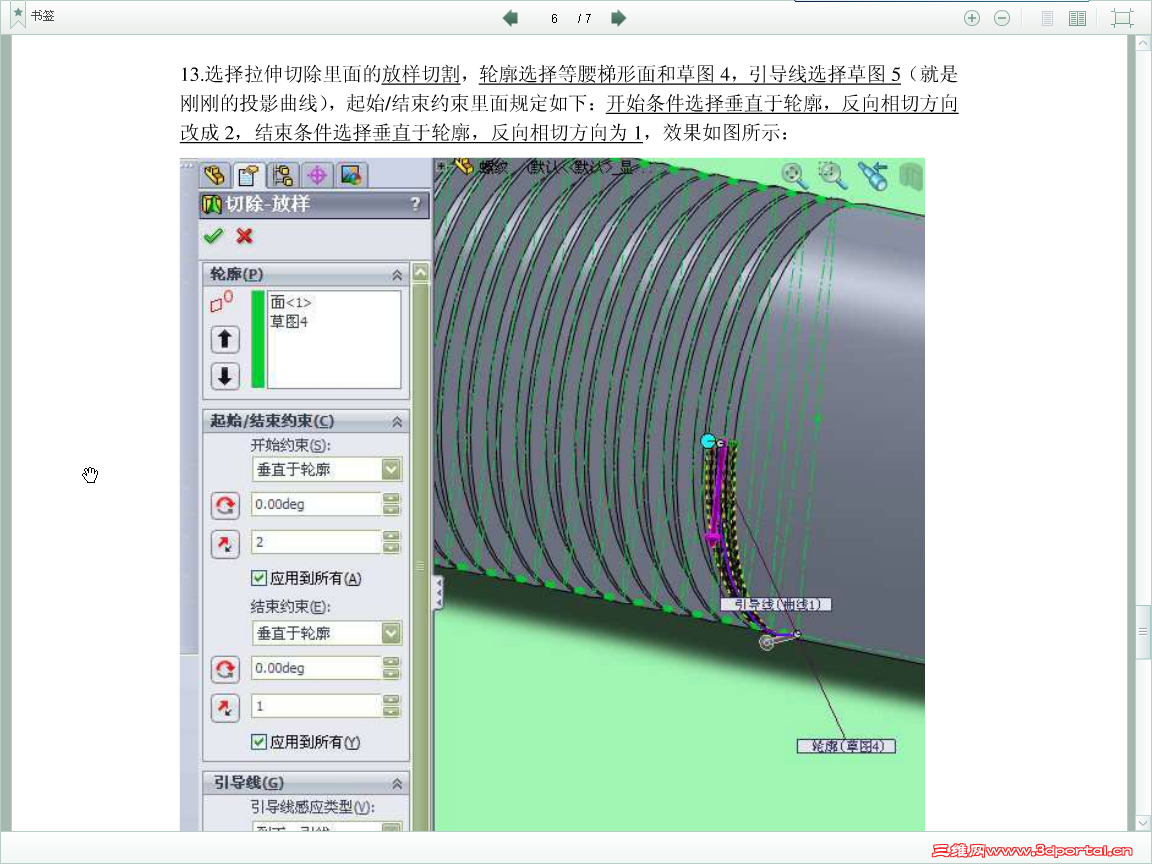1152x864 pixels.
Task: Select 轮廓(草图4) callout label
Action: (846, 746)
